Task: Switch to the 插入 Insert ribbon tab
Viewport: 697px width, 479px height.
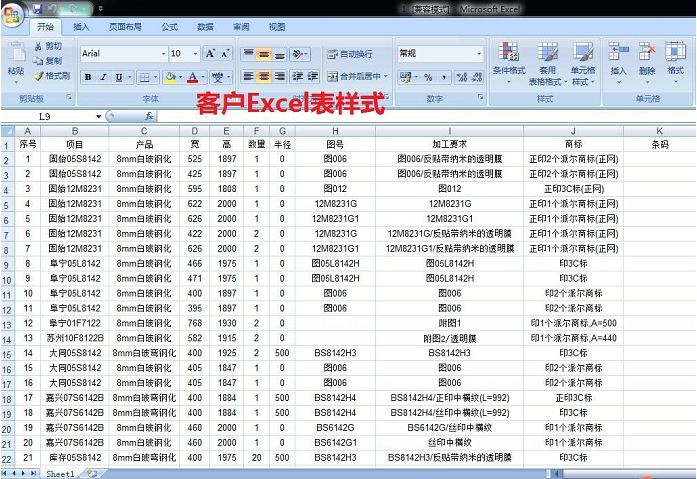Action: 81,27
